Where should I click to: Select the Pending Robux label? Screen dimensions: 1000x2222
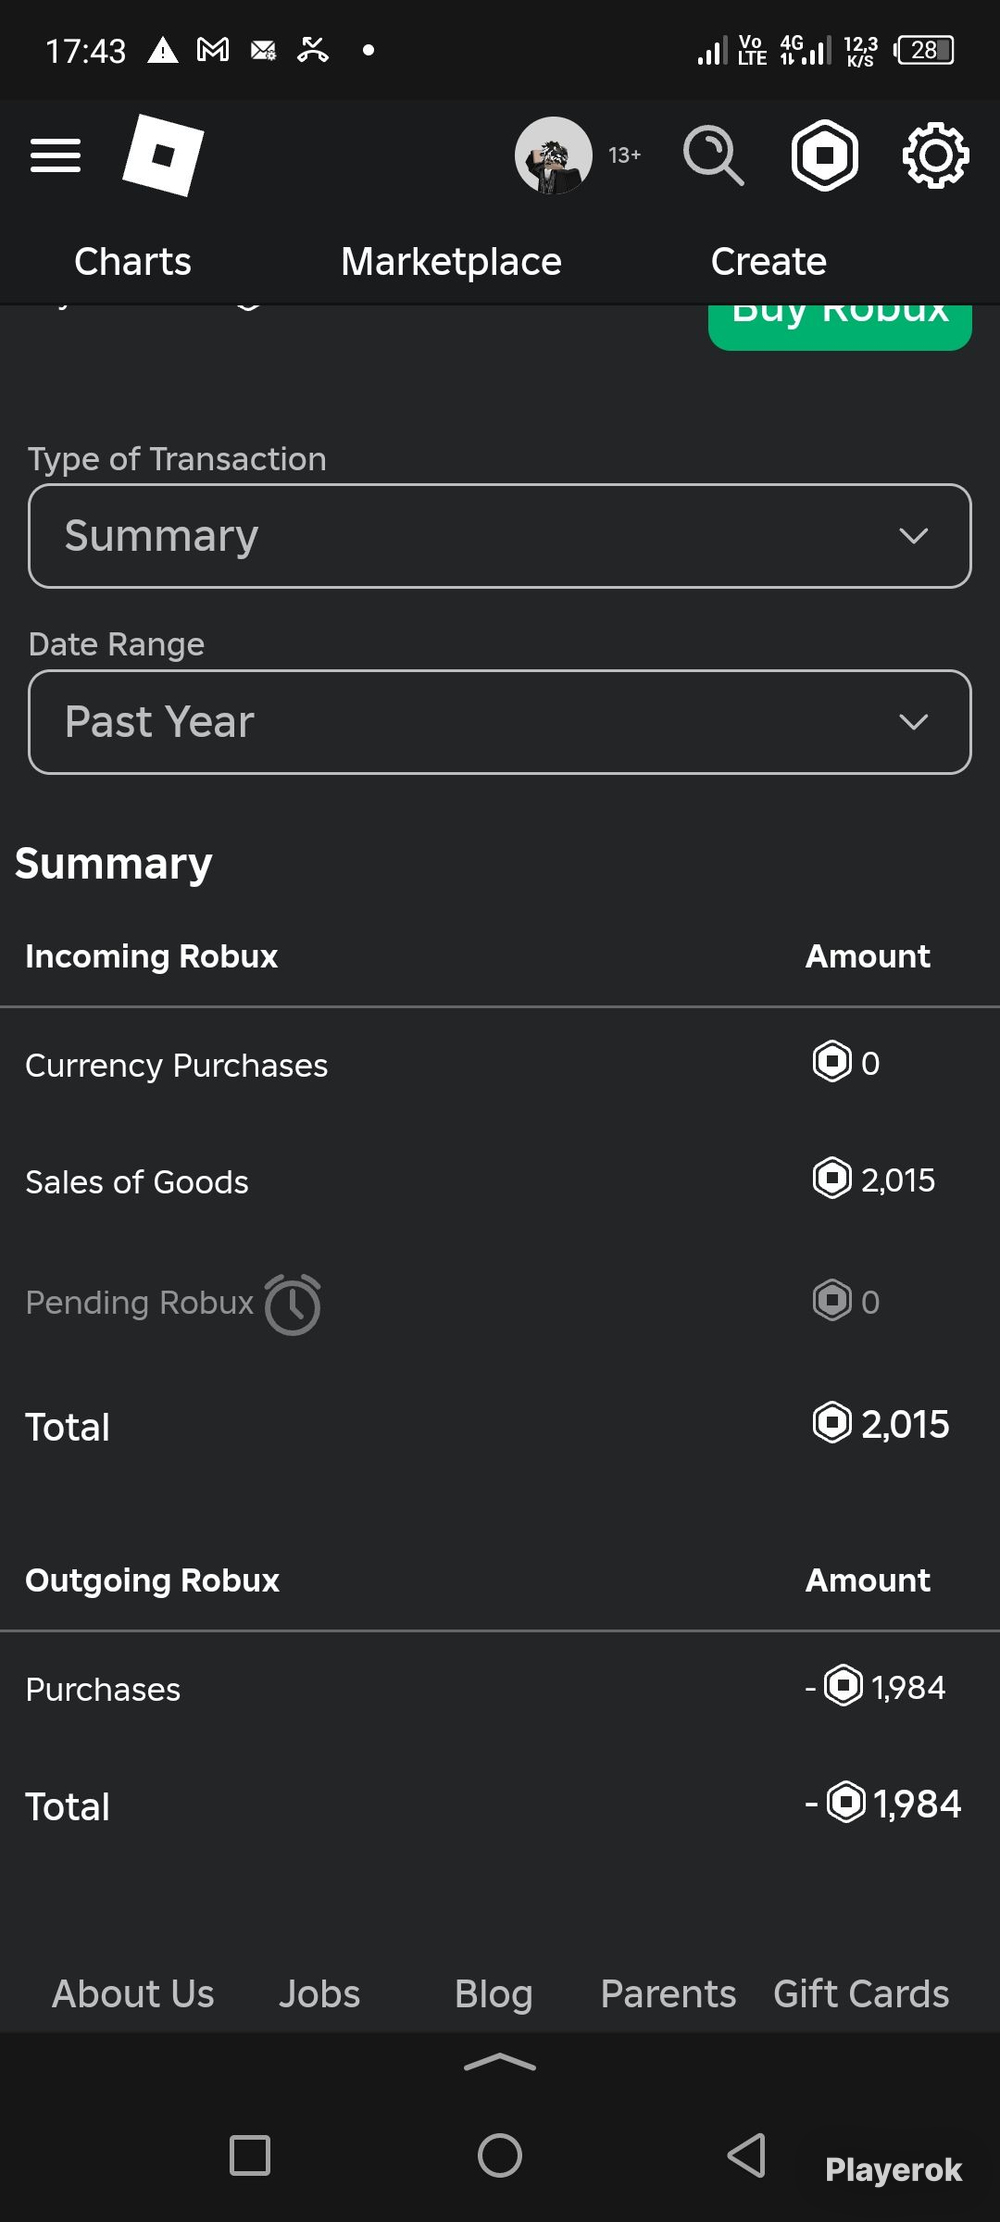coord(140,1302)
